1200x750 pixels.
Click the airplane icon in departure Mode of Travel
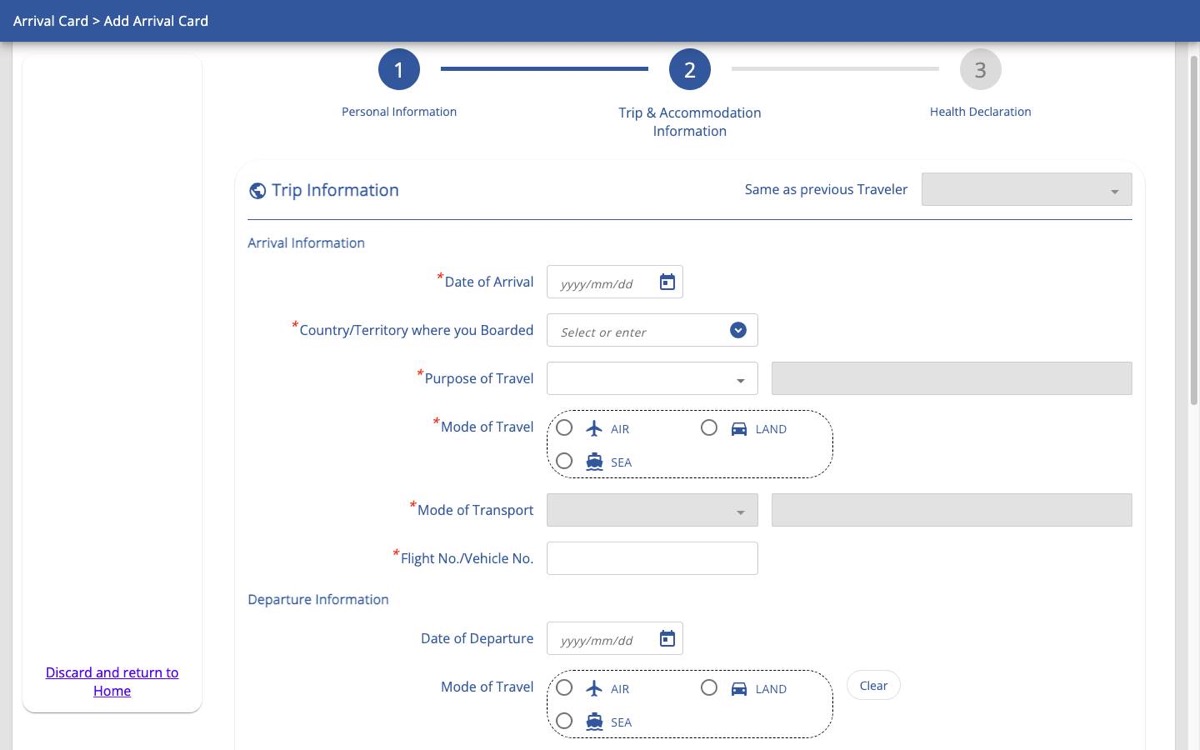(594, 689)
